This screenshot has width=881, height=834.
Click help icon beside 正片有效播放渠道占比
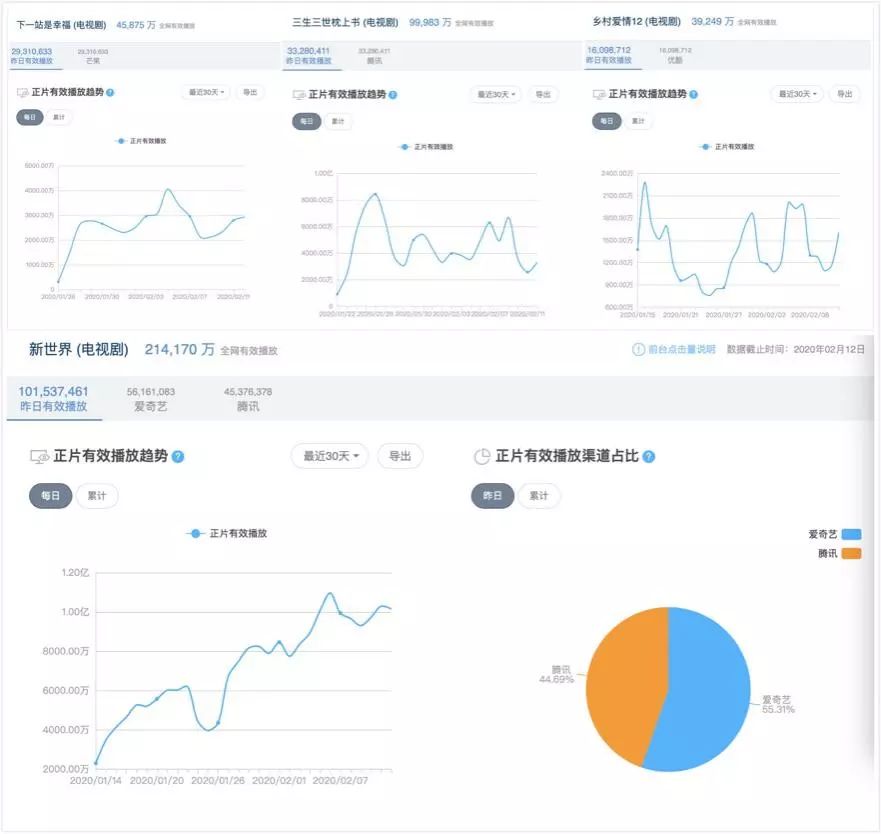coord(648,457)
